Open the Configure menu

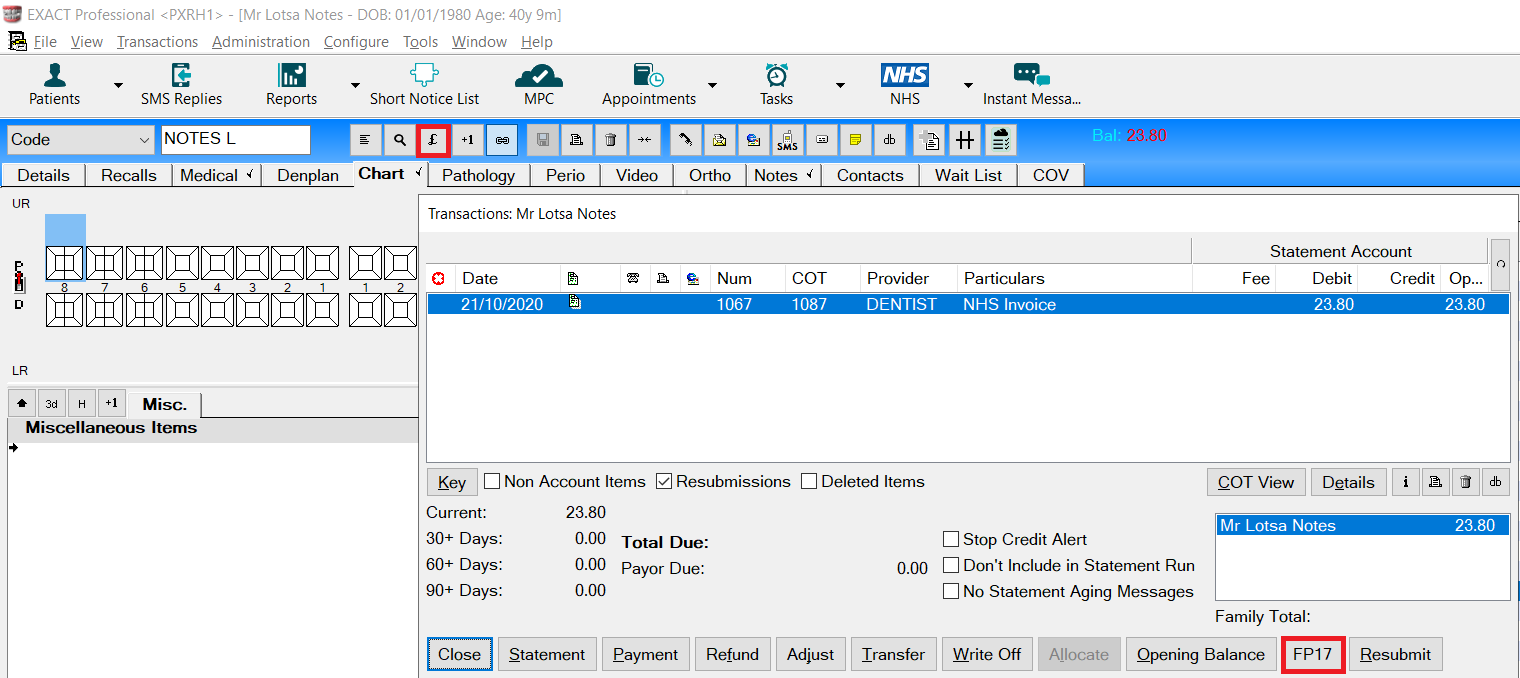(356, 42)
